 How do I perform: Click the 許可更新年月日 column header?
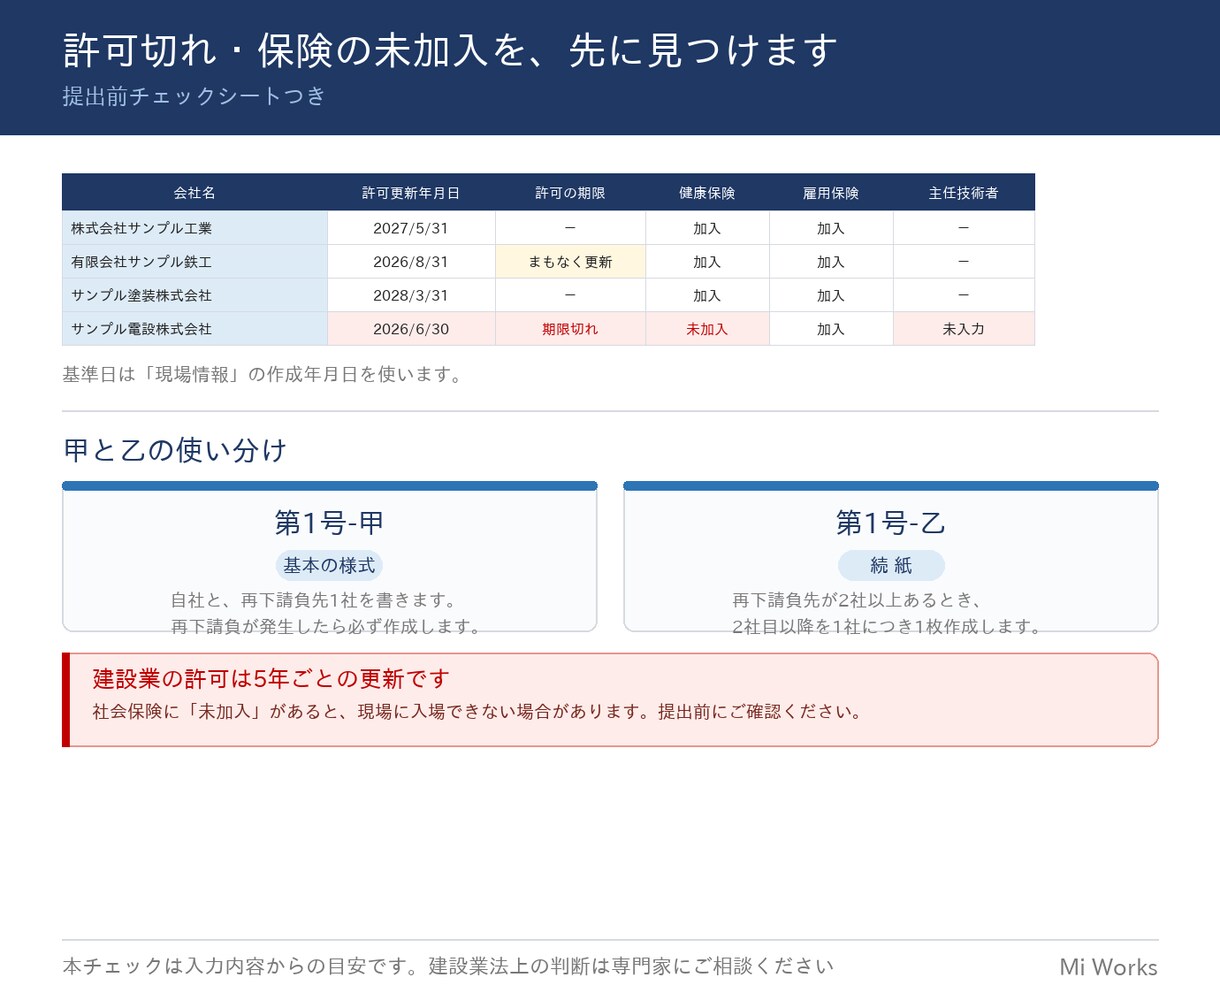pyautogui.click(x=411, y=192)
